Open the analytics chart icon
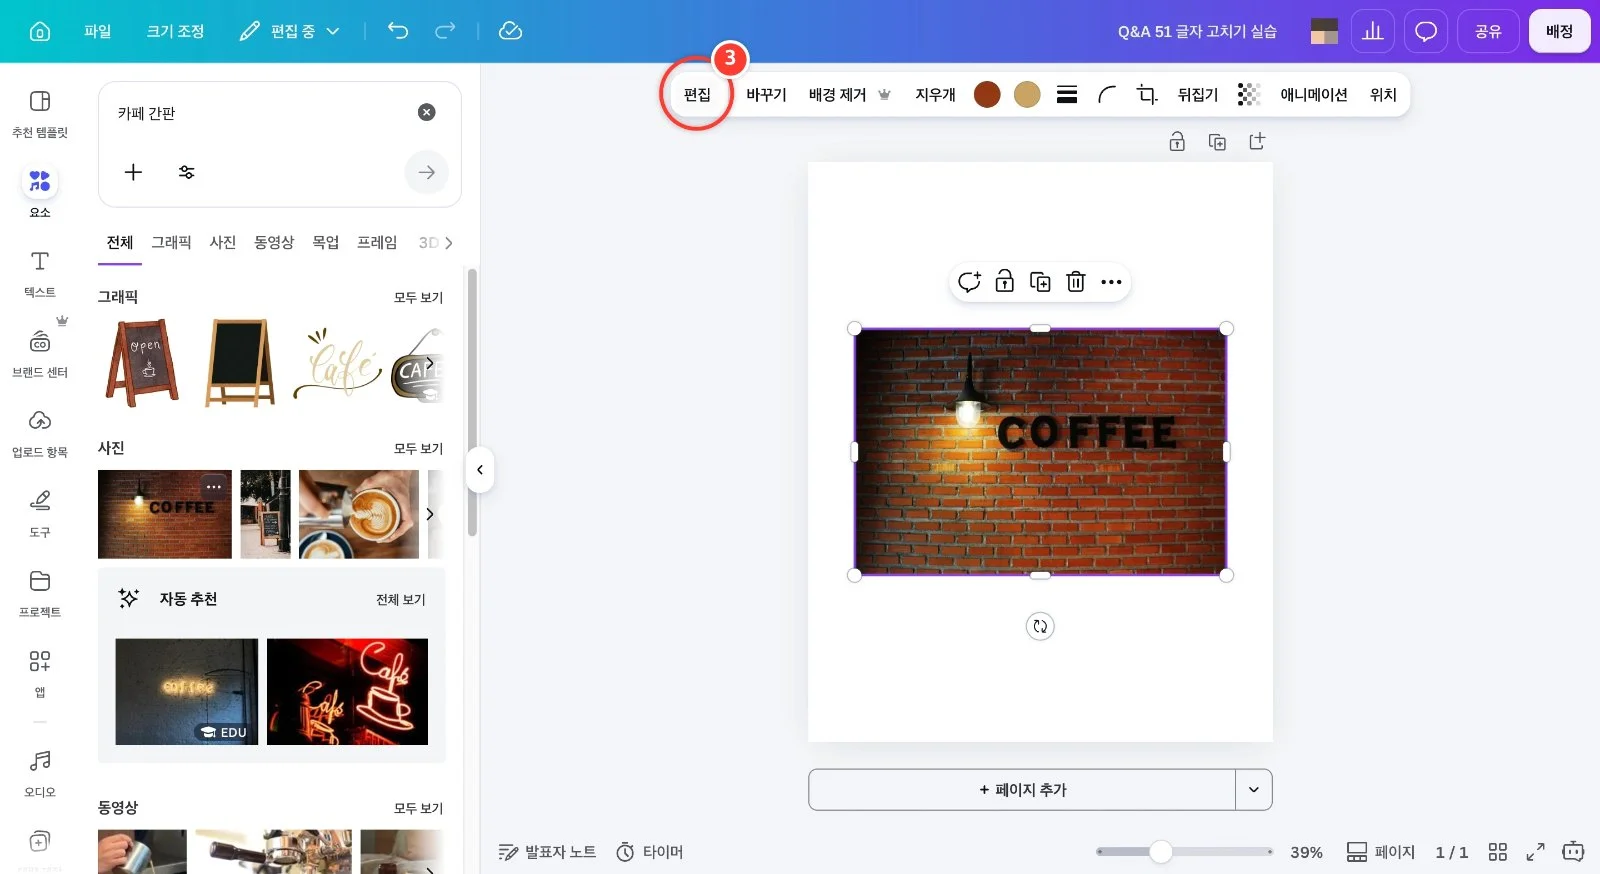 (1373, 31)
